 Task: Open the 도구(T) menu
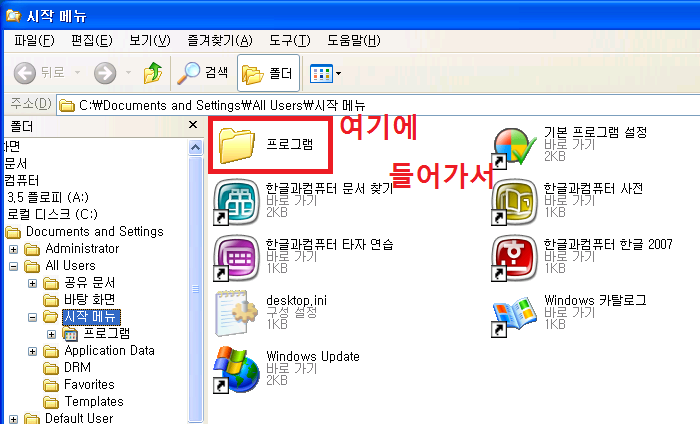coord(289,41)
